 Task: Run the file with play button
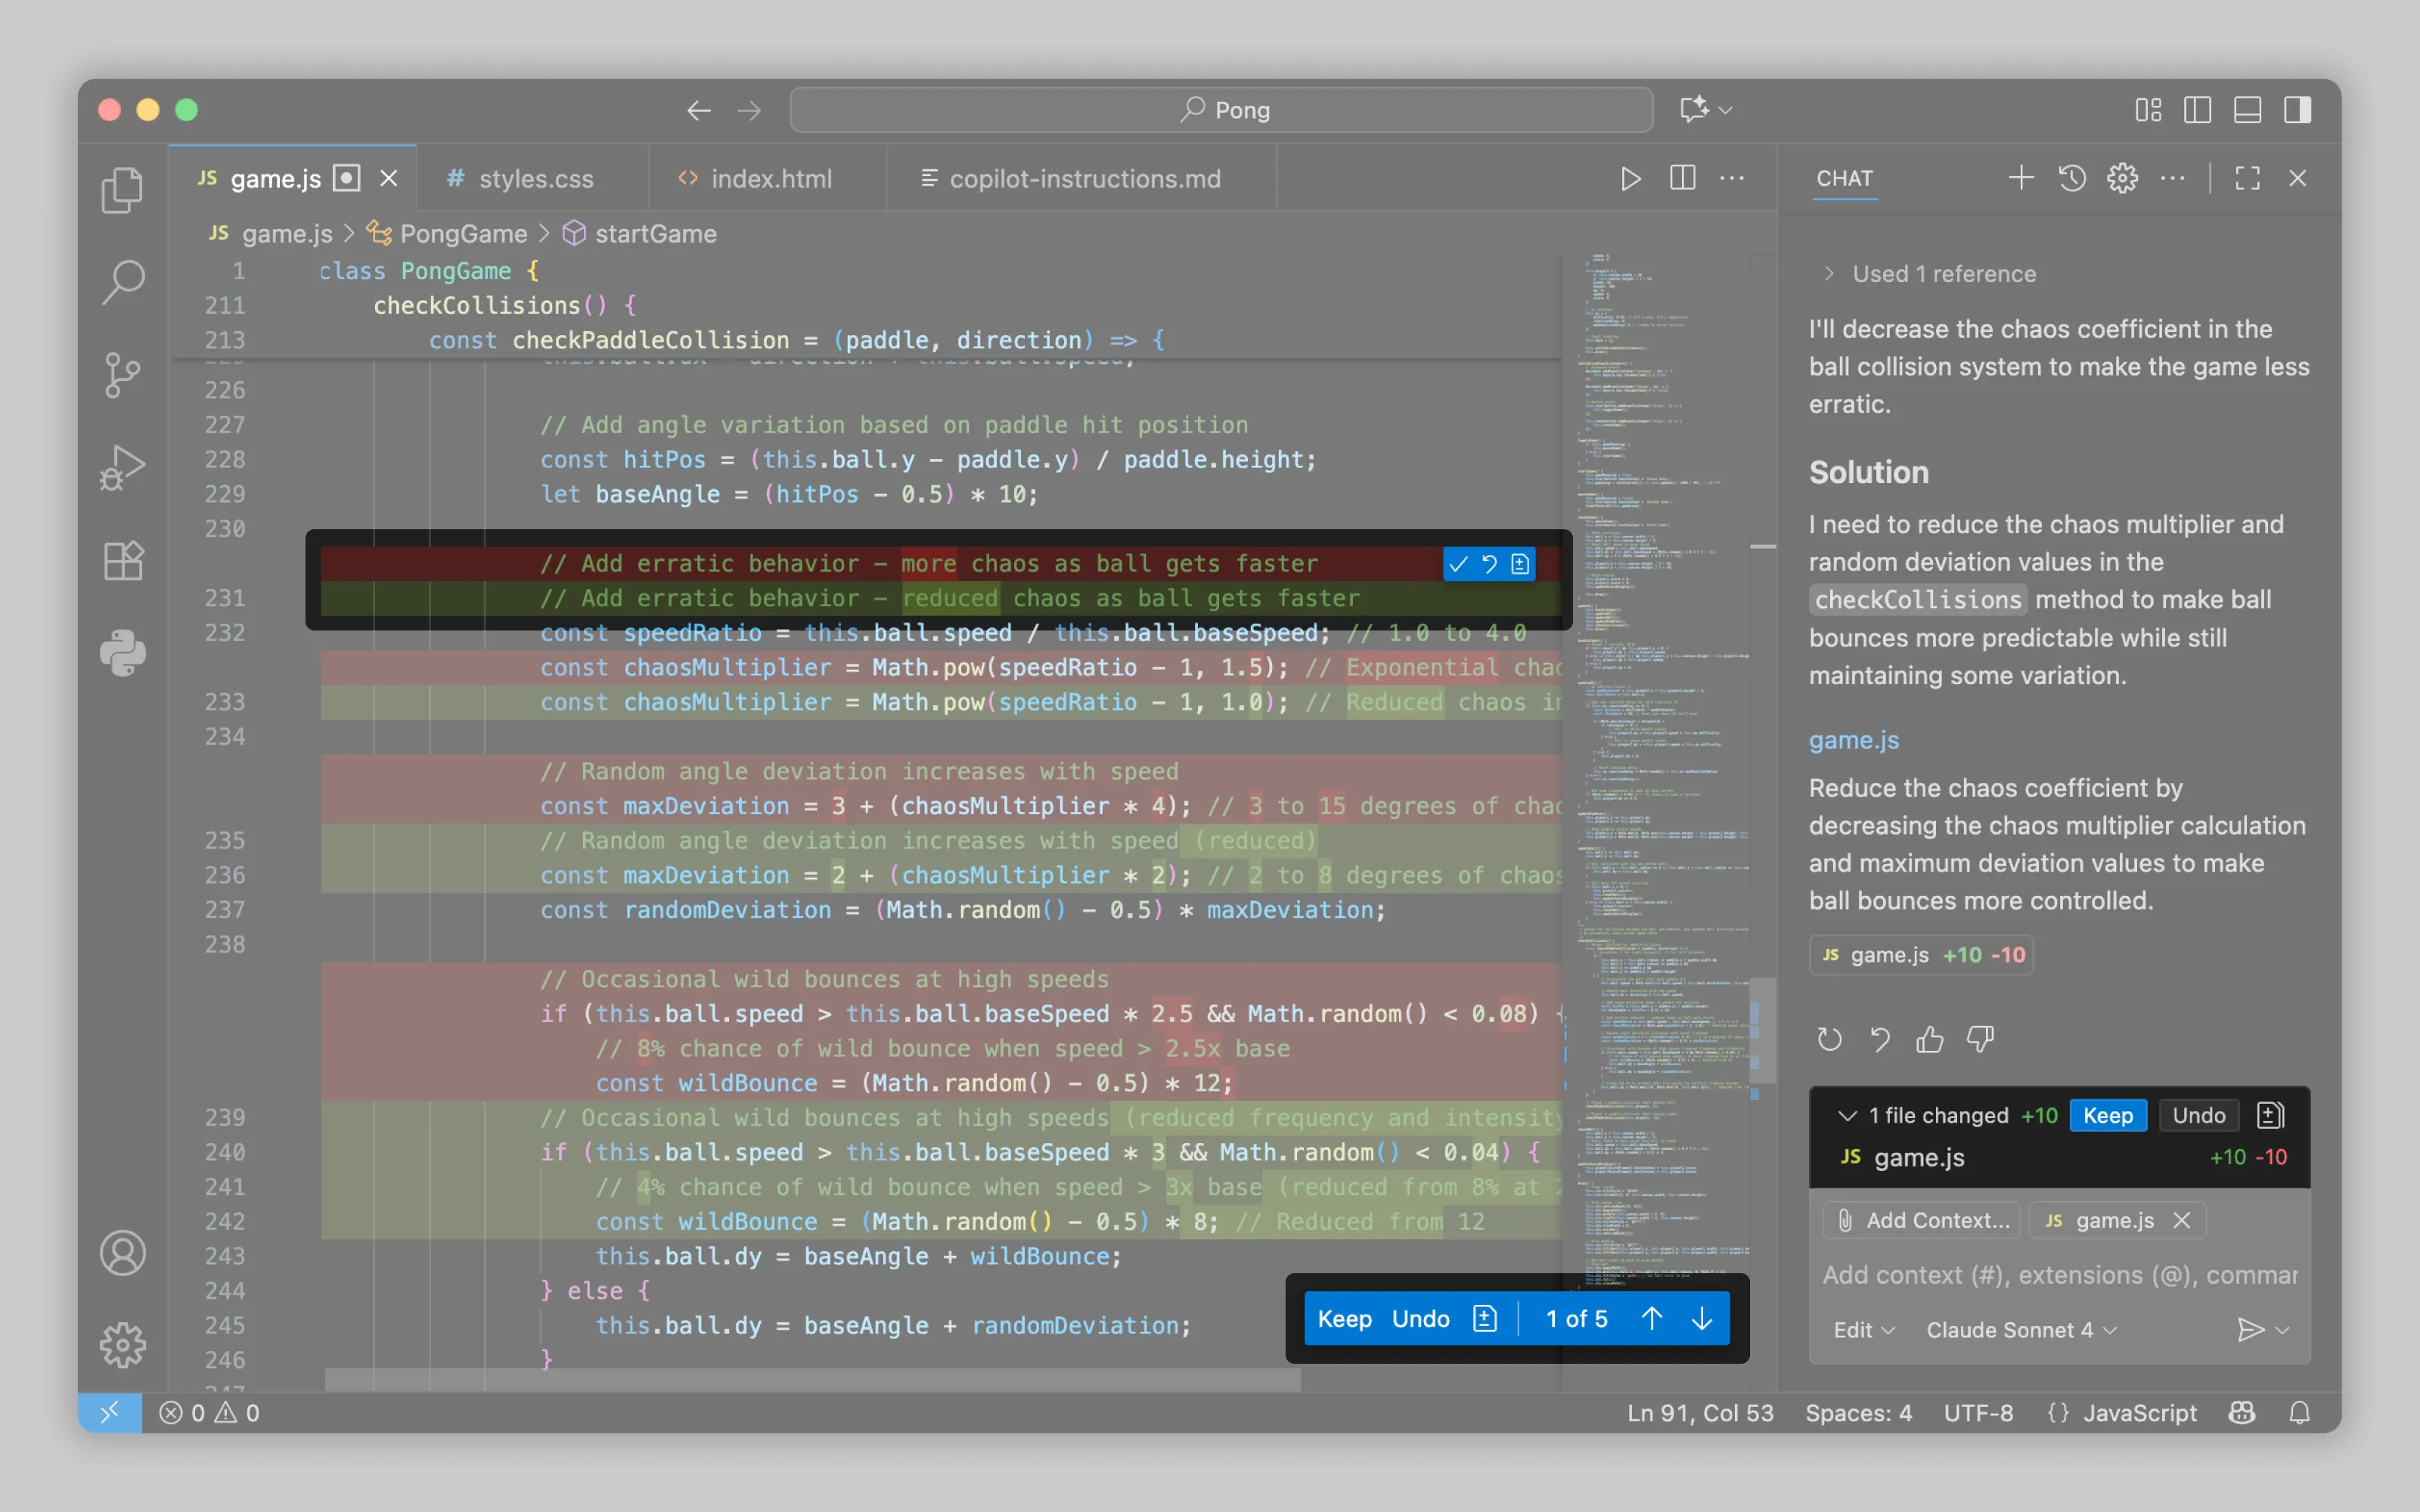pyautogui.click(x=1630, y=178)
